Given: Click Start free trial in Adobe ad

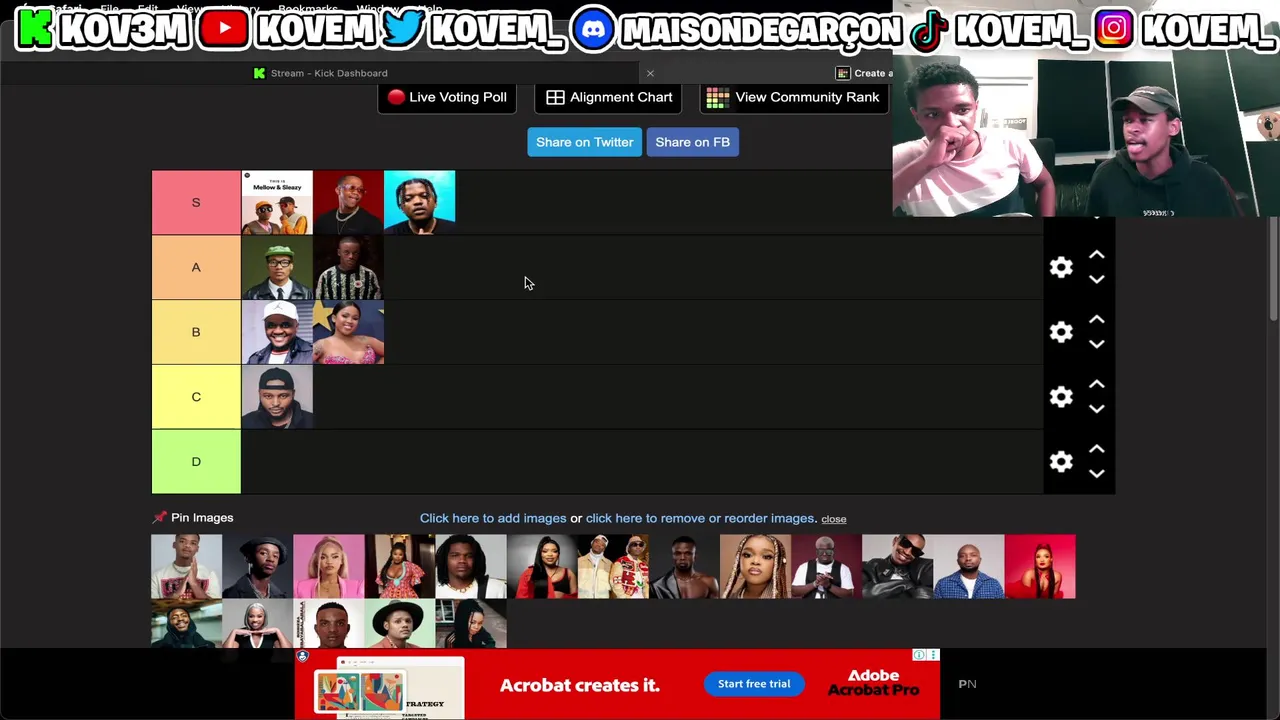Looking at the screenshot, I should tap(754, 684).
